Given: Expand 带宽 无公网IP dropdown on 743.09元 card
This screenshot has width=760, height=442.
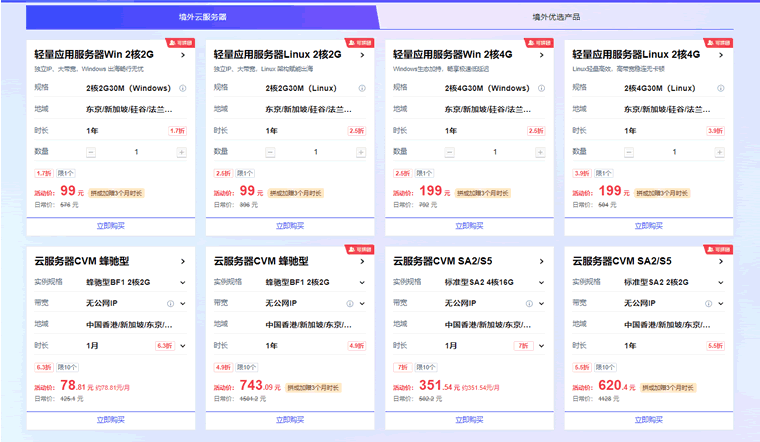Looking at the screenshot, I should [x=362, y=304].
